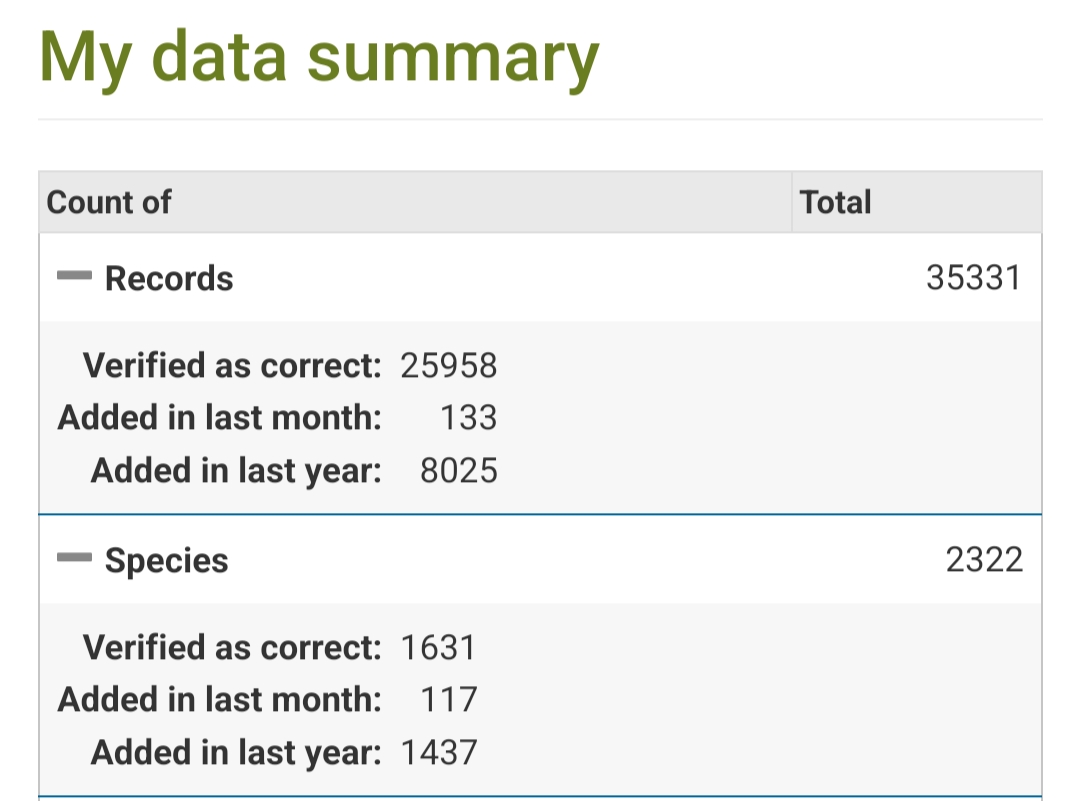Select the Records total 35331
1080x801 pixels.
pyautogui.click(x=973, y=278)
